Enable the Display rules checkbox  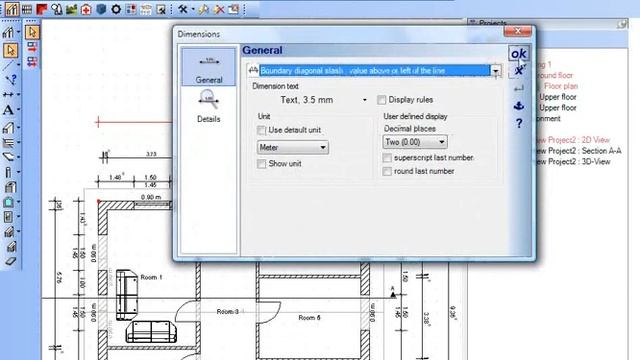pyautogui.click(x=382, y=100)
